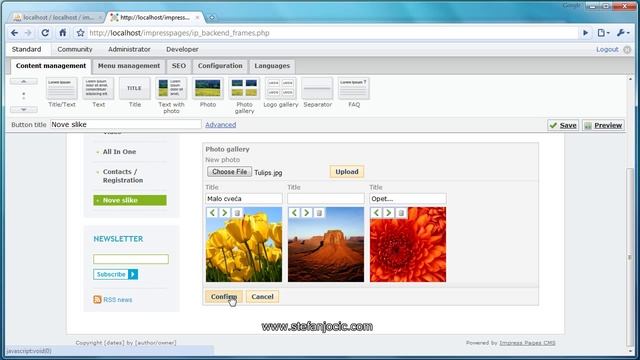Open the Impress Pages CMS link
Screen dimensions: 640x360
tap(527, 343)
